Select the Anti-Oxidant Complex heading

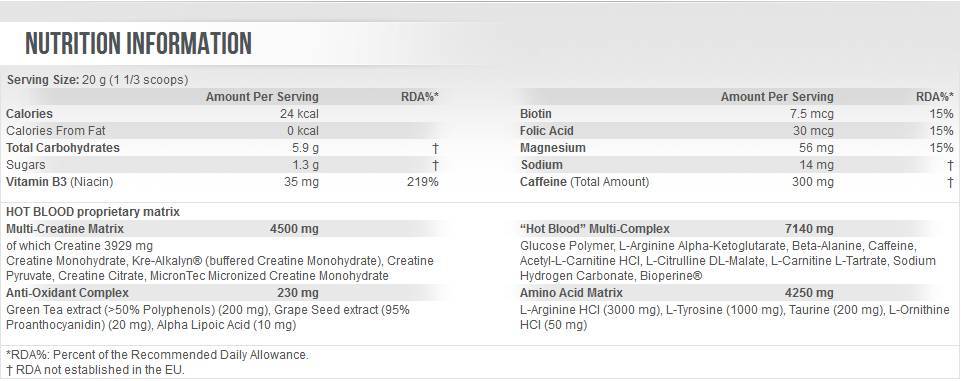[67, 293]
